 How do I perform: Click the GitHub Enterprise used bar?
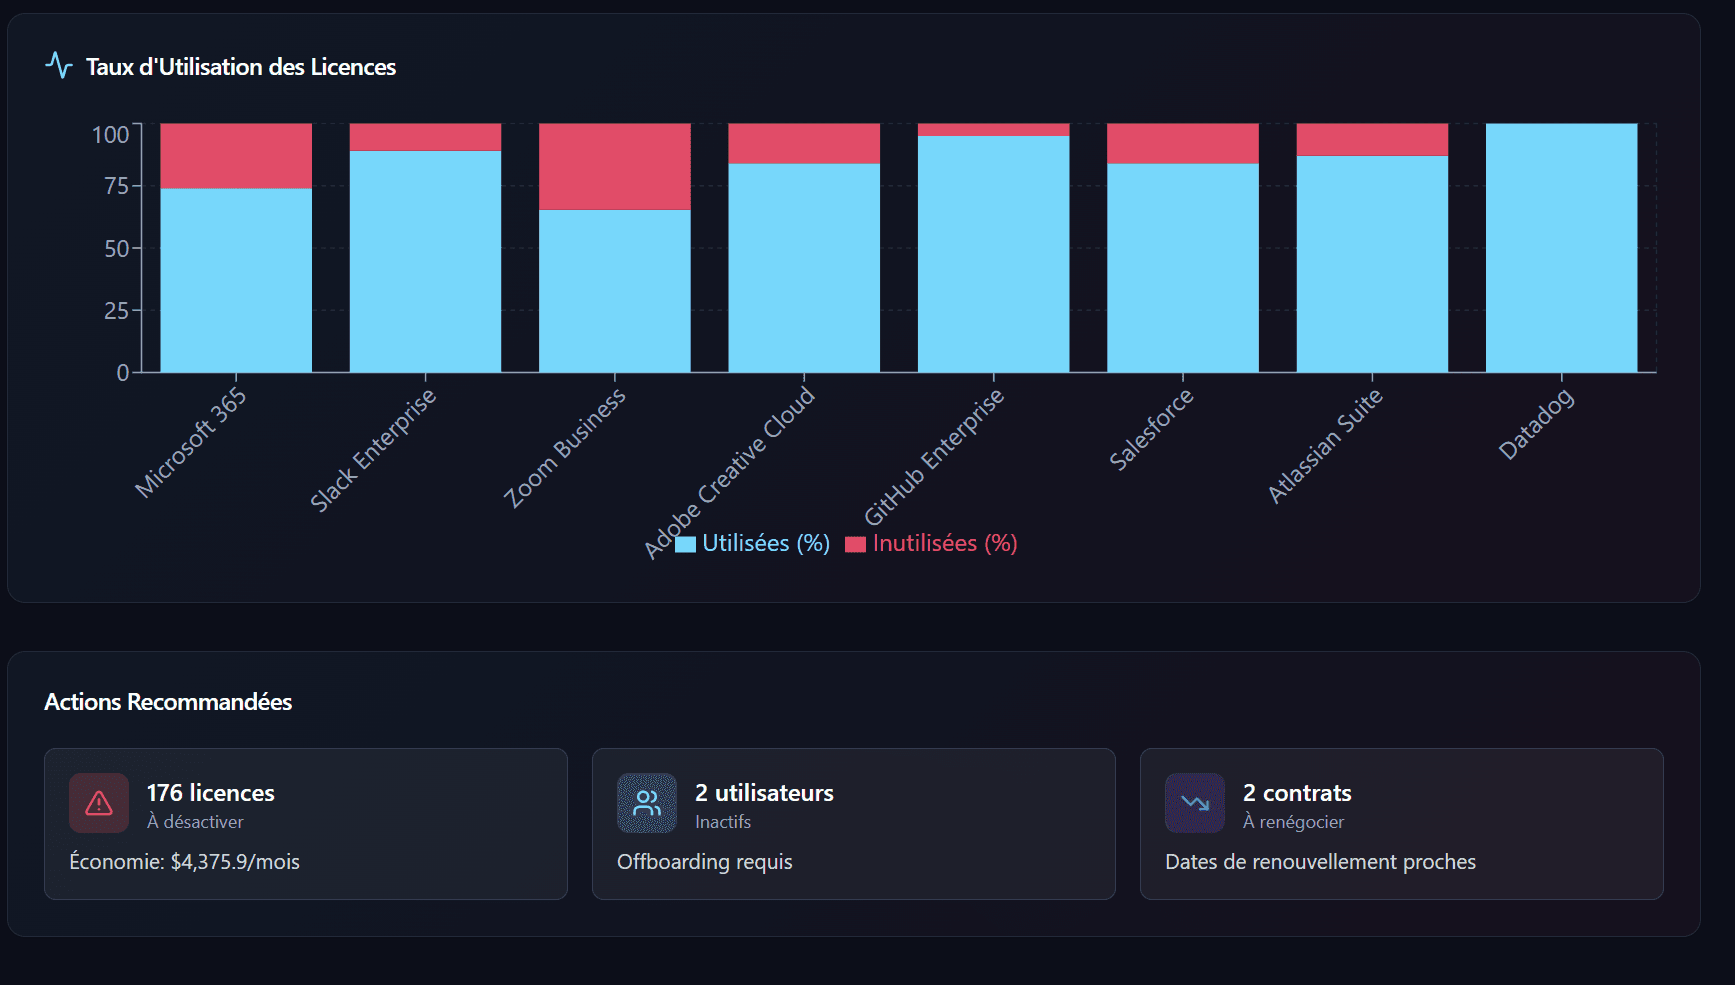(993, 254)
